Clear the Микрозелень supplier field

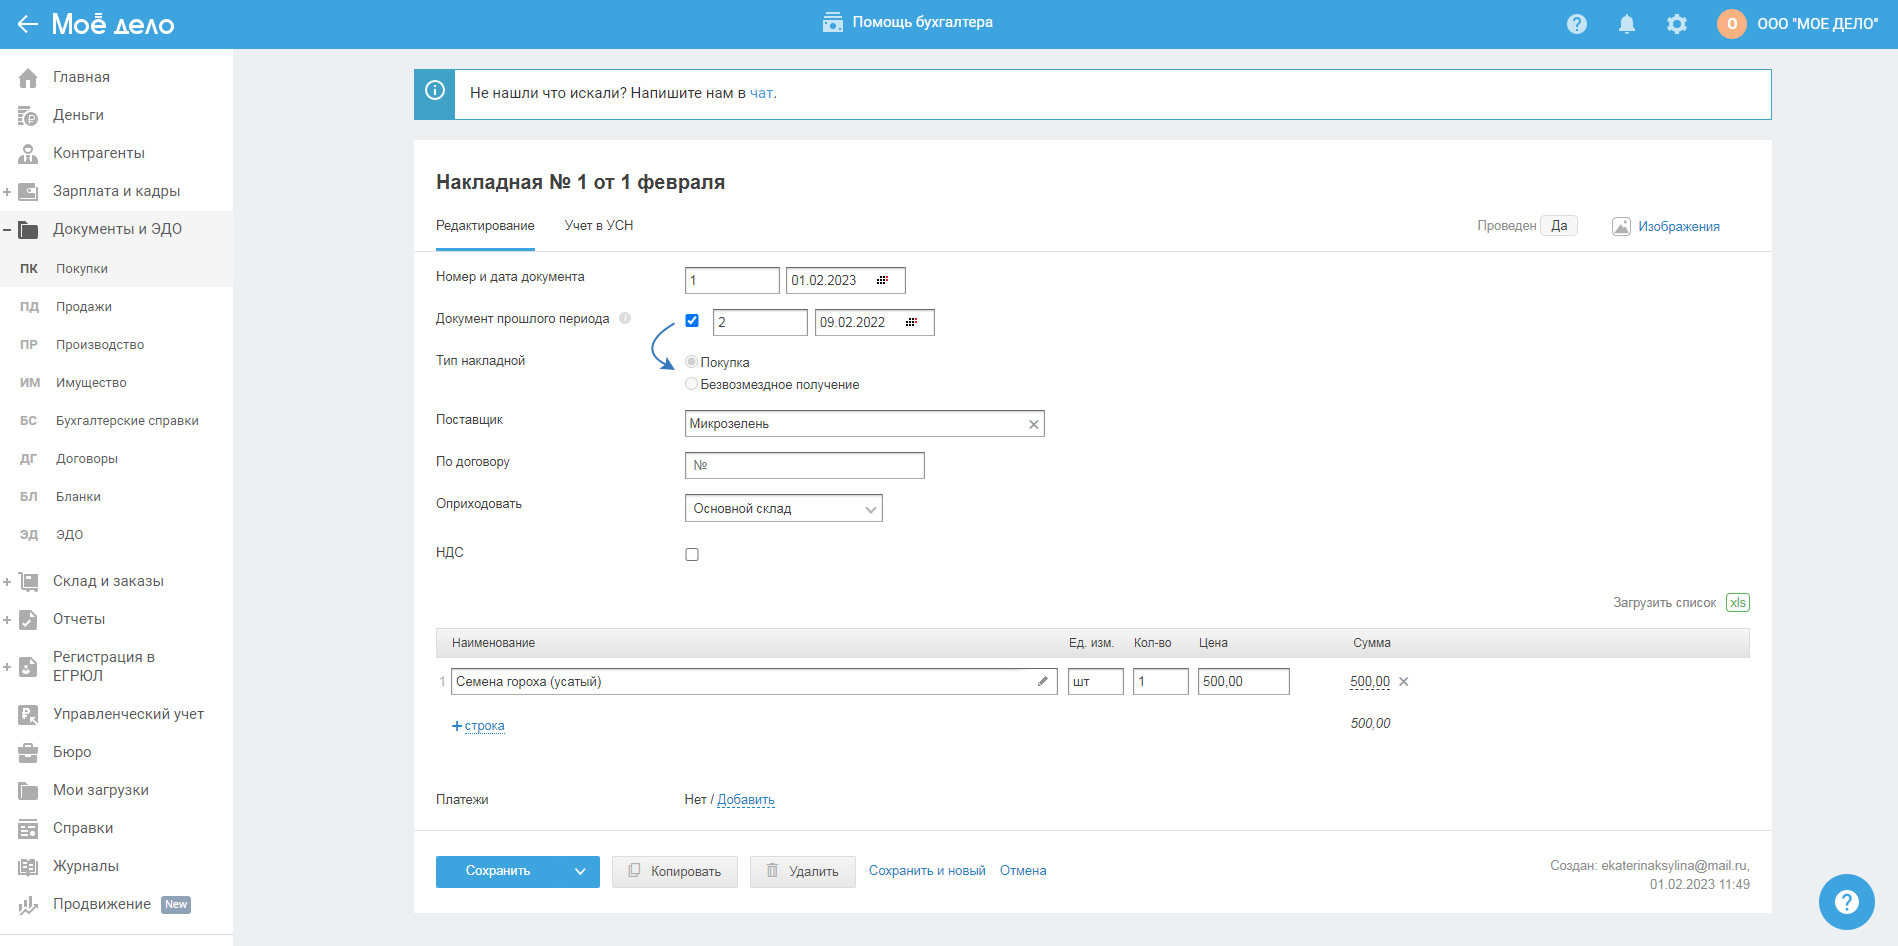pos(1033,424)
